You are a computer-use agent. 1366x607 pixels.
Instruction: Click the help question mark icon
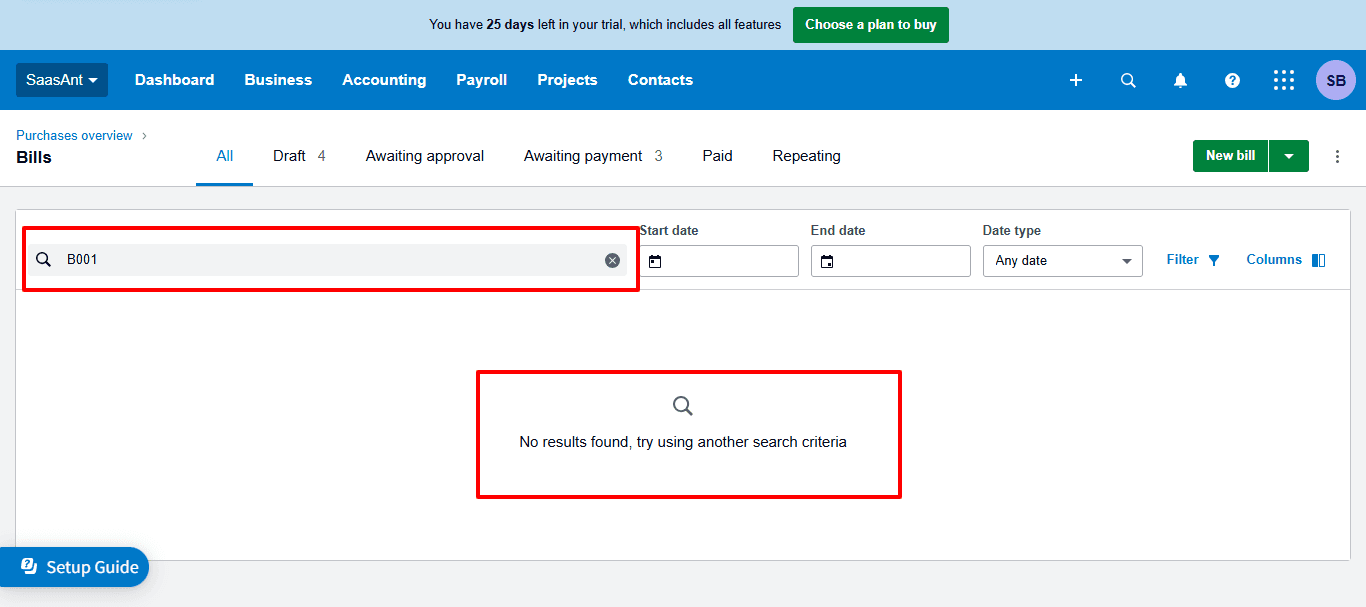click(x=1232, y=80)
